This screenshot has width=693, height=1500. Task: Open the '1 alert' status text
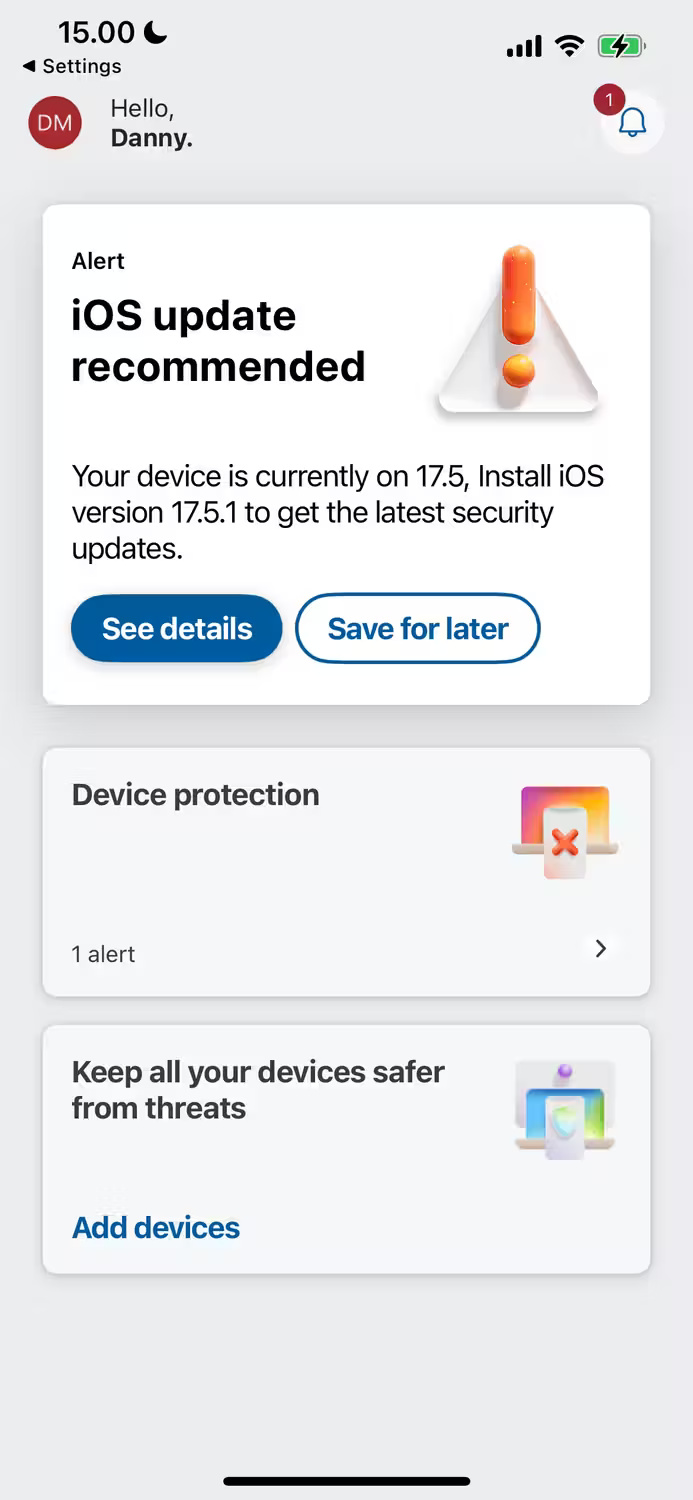click(x=103, y=954)
